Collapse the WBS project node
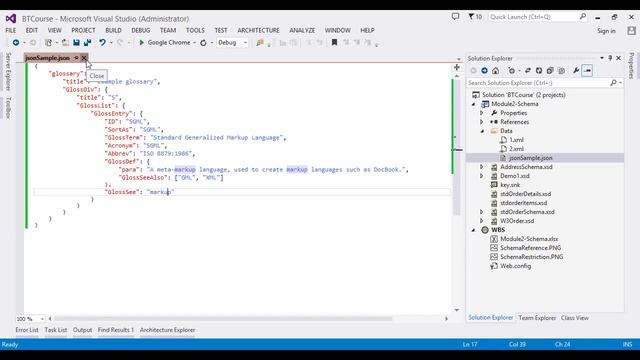640x360 pixels. point(474,230)
